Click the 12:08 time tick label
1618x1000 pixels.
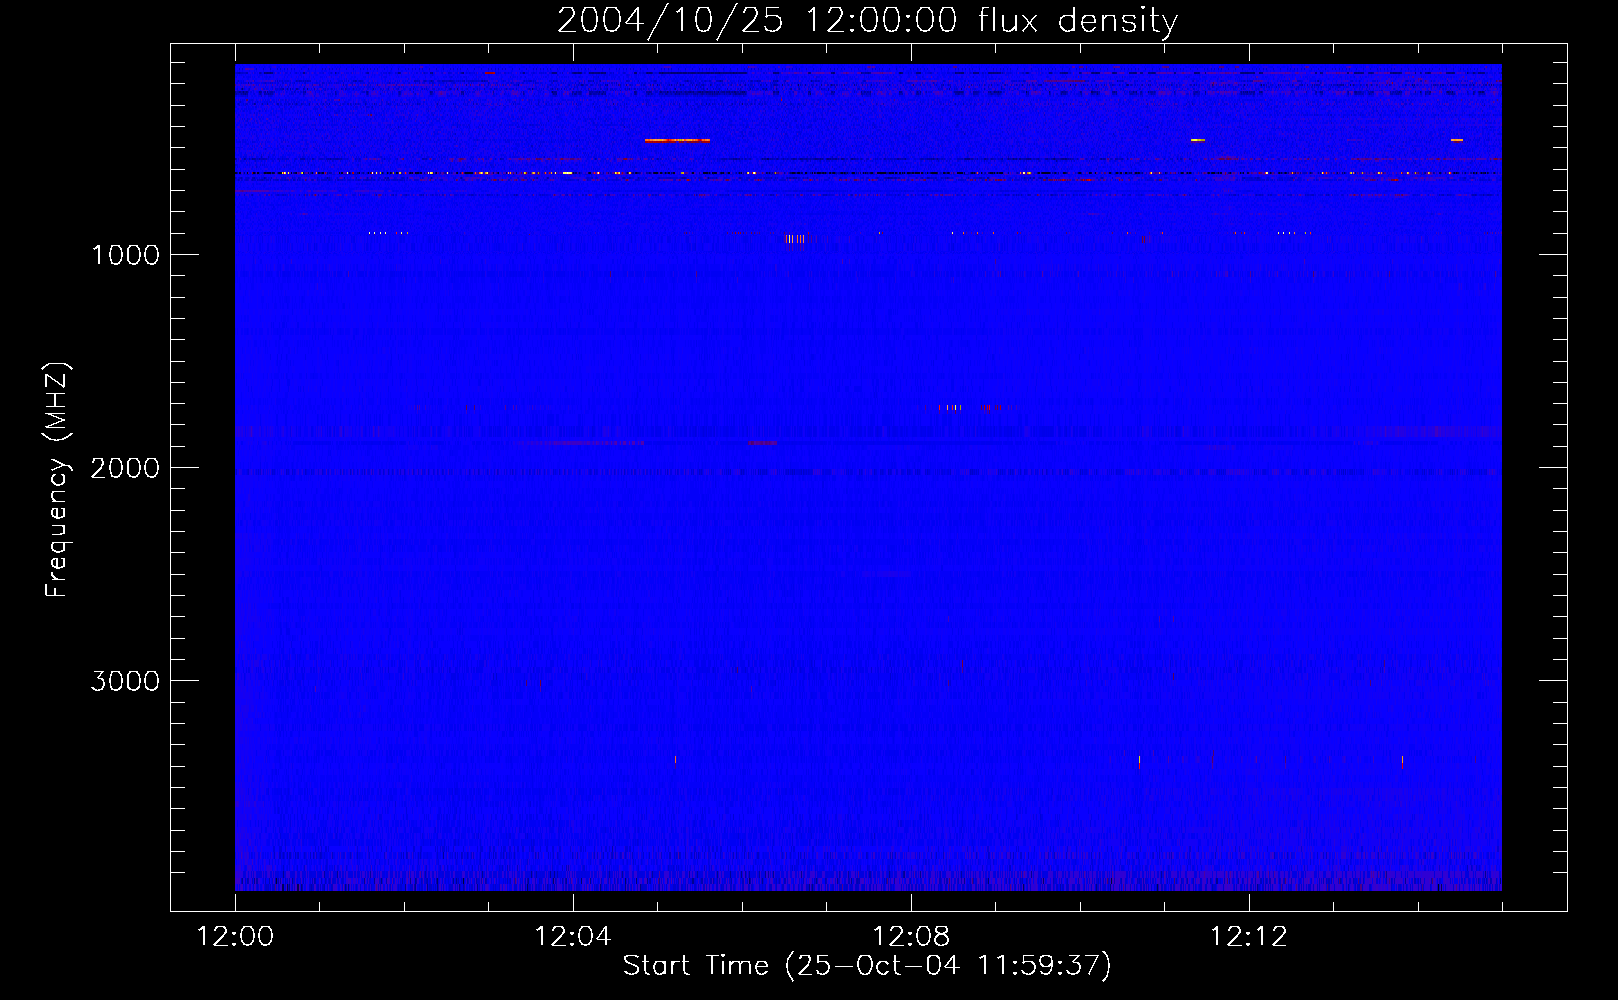911,937
